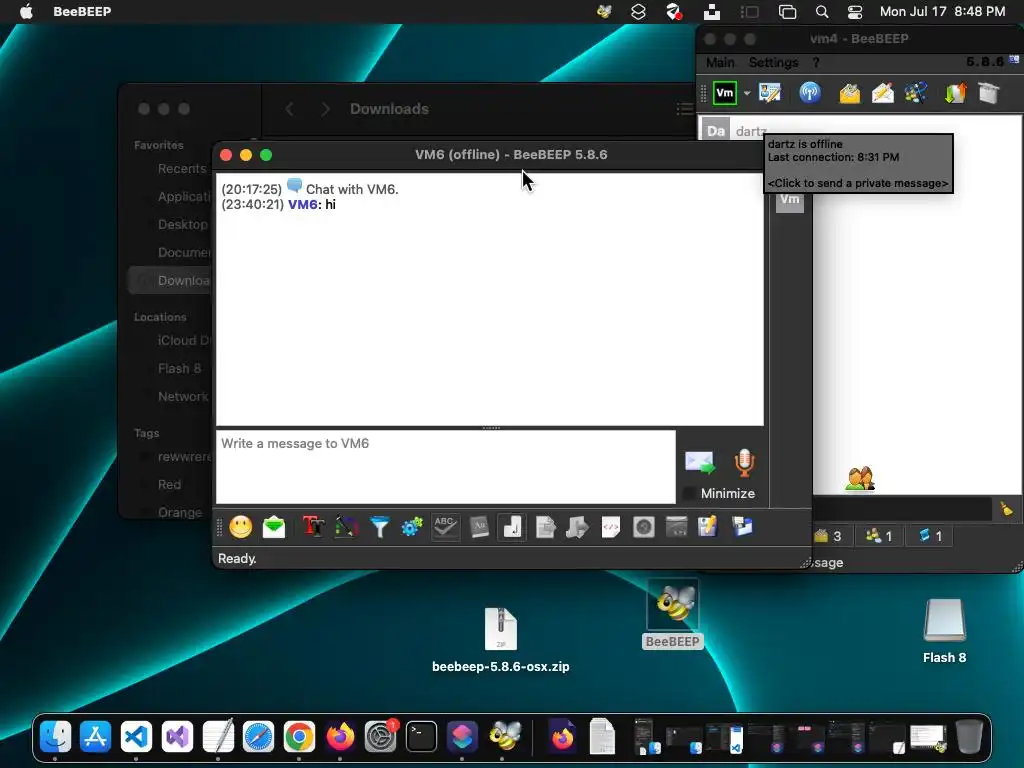Click the BeeBEEP bee in the Dock
This screenshot has height=768, width=1024.
504,737
